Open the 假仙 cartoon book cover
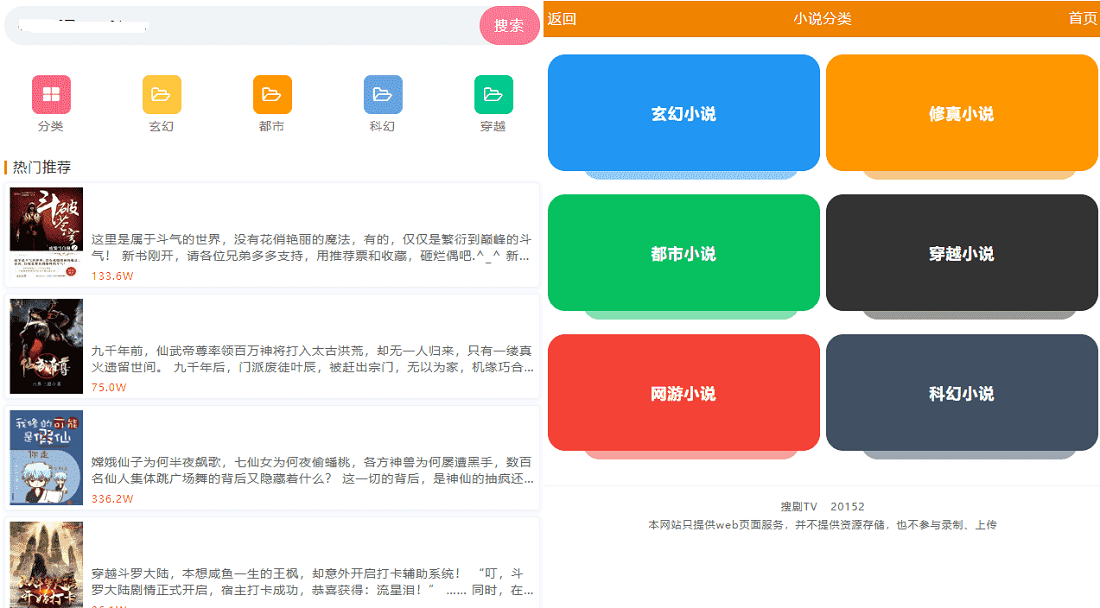Viewport: 1100px width, 608px height. click(x=47, y=457)
